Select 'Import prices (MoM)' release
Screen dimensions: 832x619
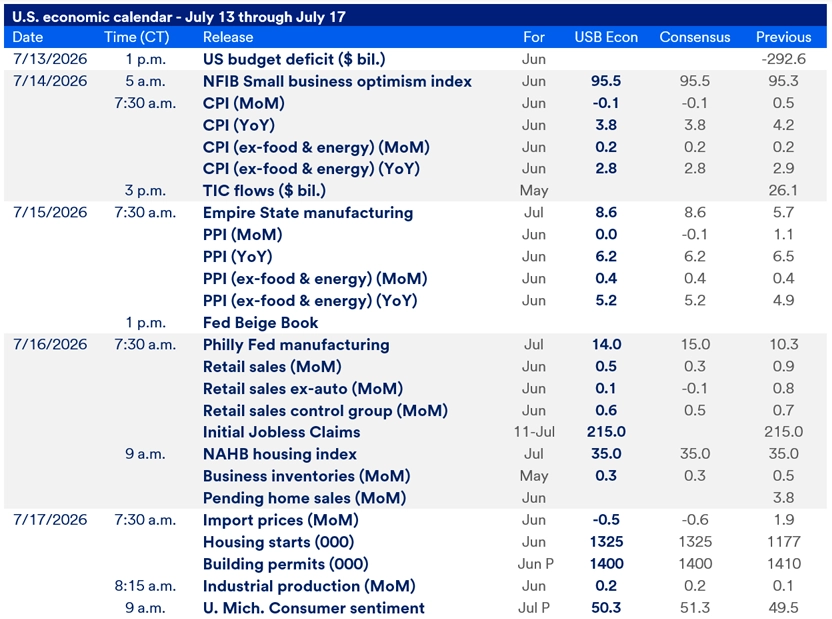(281, 520)
